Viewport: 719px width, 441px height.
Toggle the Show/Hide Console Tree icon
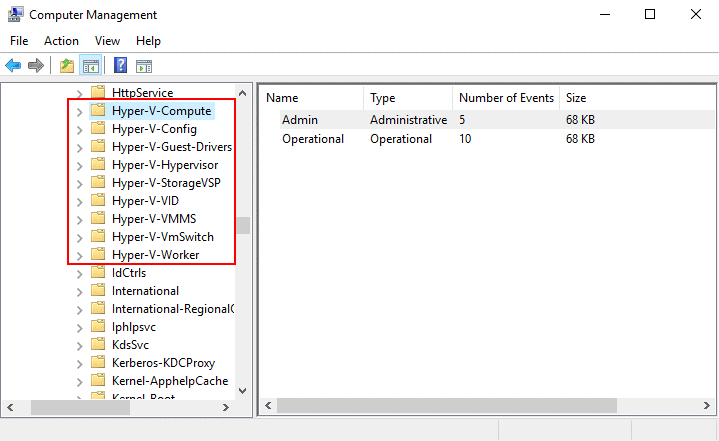tap(90, 66)
